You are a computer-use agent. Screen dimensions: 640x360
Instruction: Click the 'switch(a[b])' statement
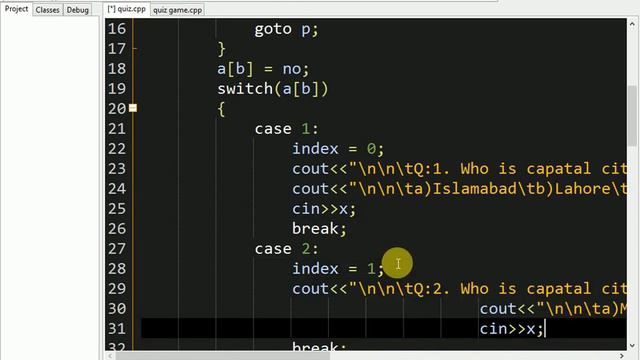273,89
